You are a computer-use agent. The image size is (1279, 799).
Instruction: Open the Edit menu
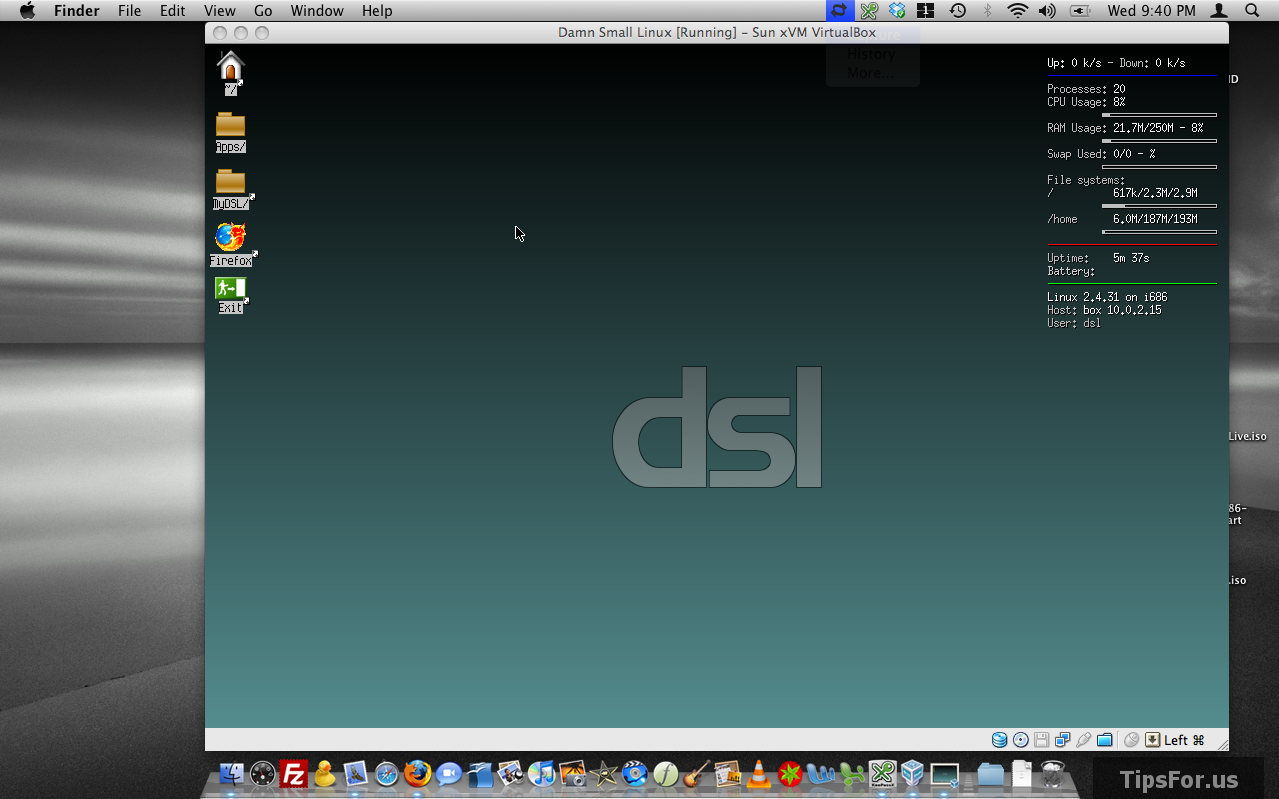(173, 11)
